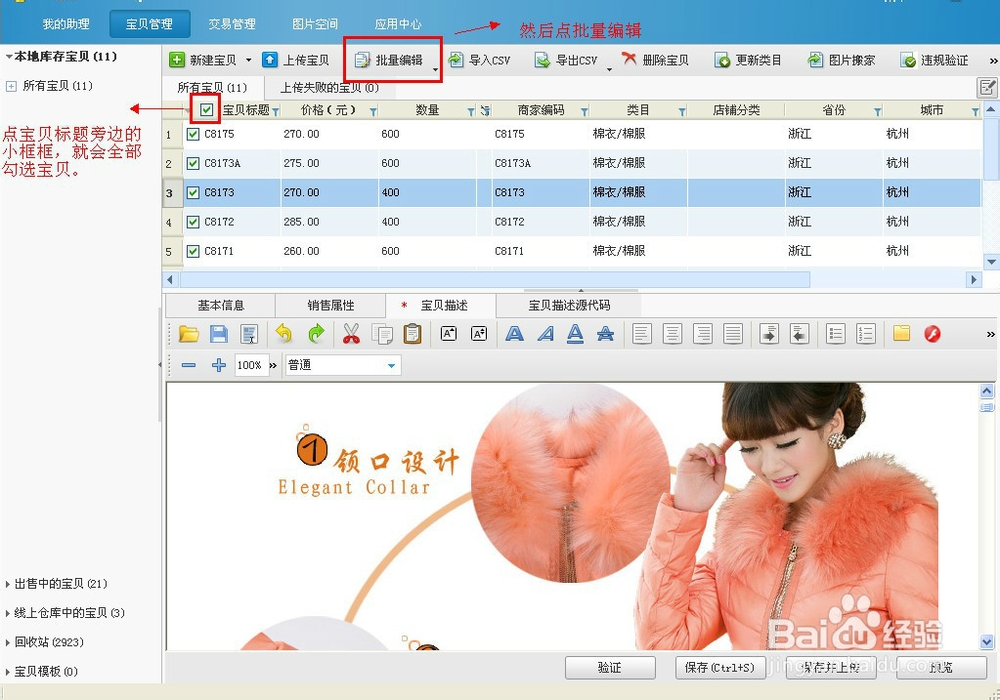Viewport: 1000px width, 700px height.
Task: Click 图片搬家 image move icon
Action: click(815, 60)
